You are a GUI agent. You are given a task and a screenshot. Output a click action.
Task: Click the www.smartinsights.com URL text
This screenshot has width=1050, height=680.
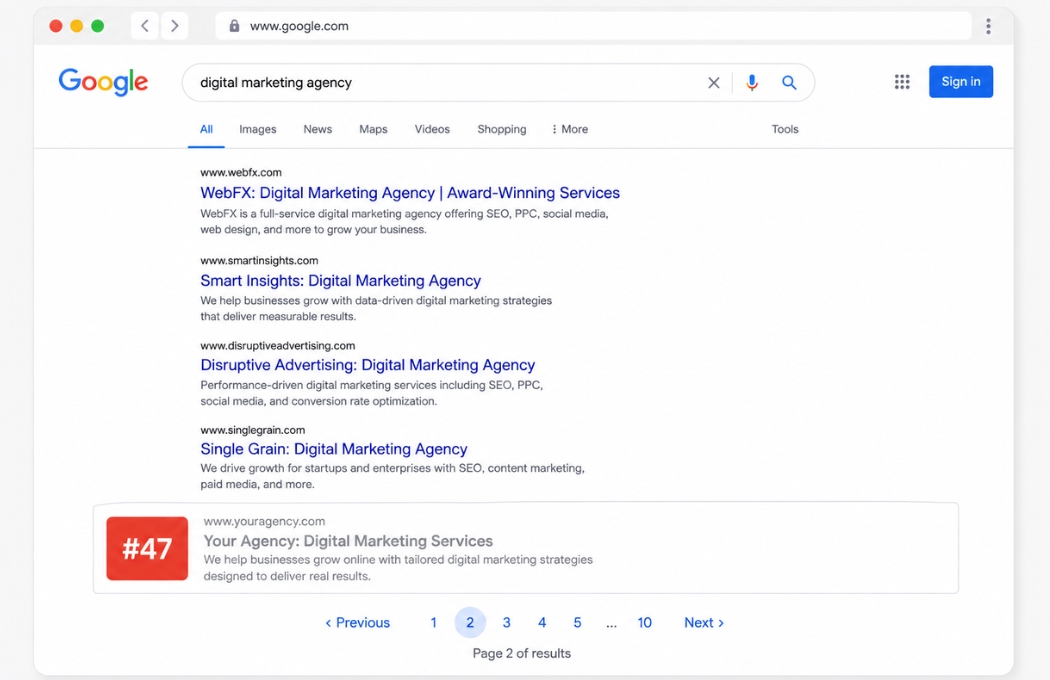coord(259,261)
